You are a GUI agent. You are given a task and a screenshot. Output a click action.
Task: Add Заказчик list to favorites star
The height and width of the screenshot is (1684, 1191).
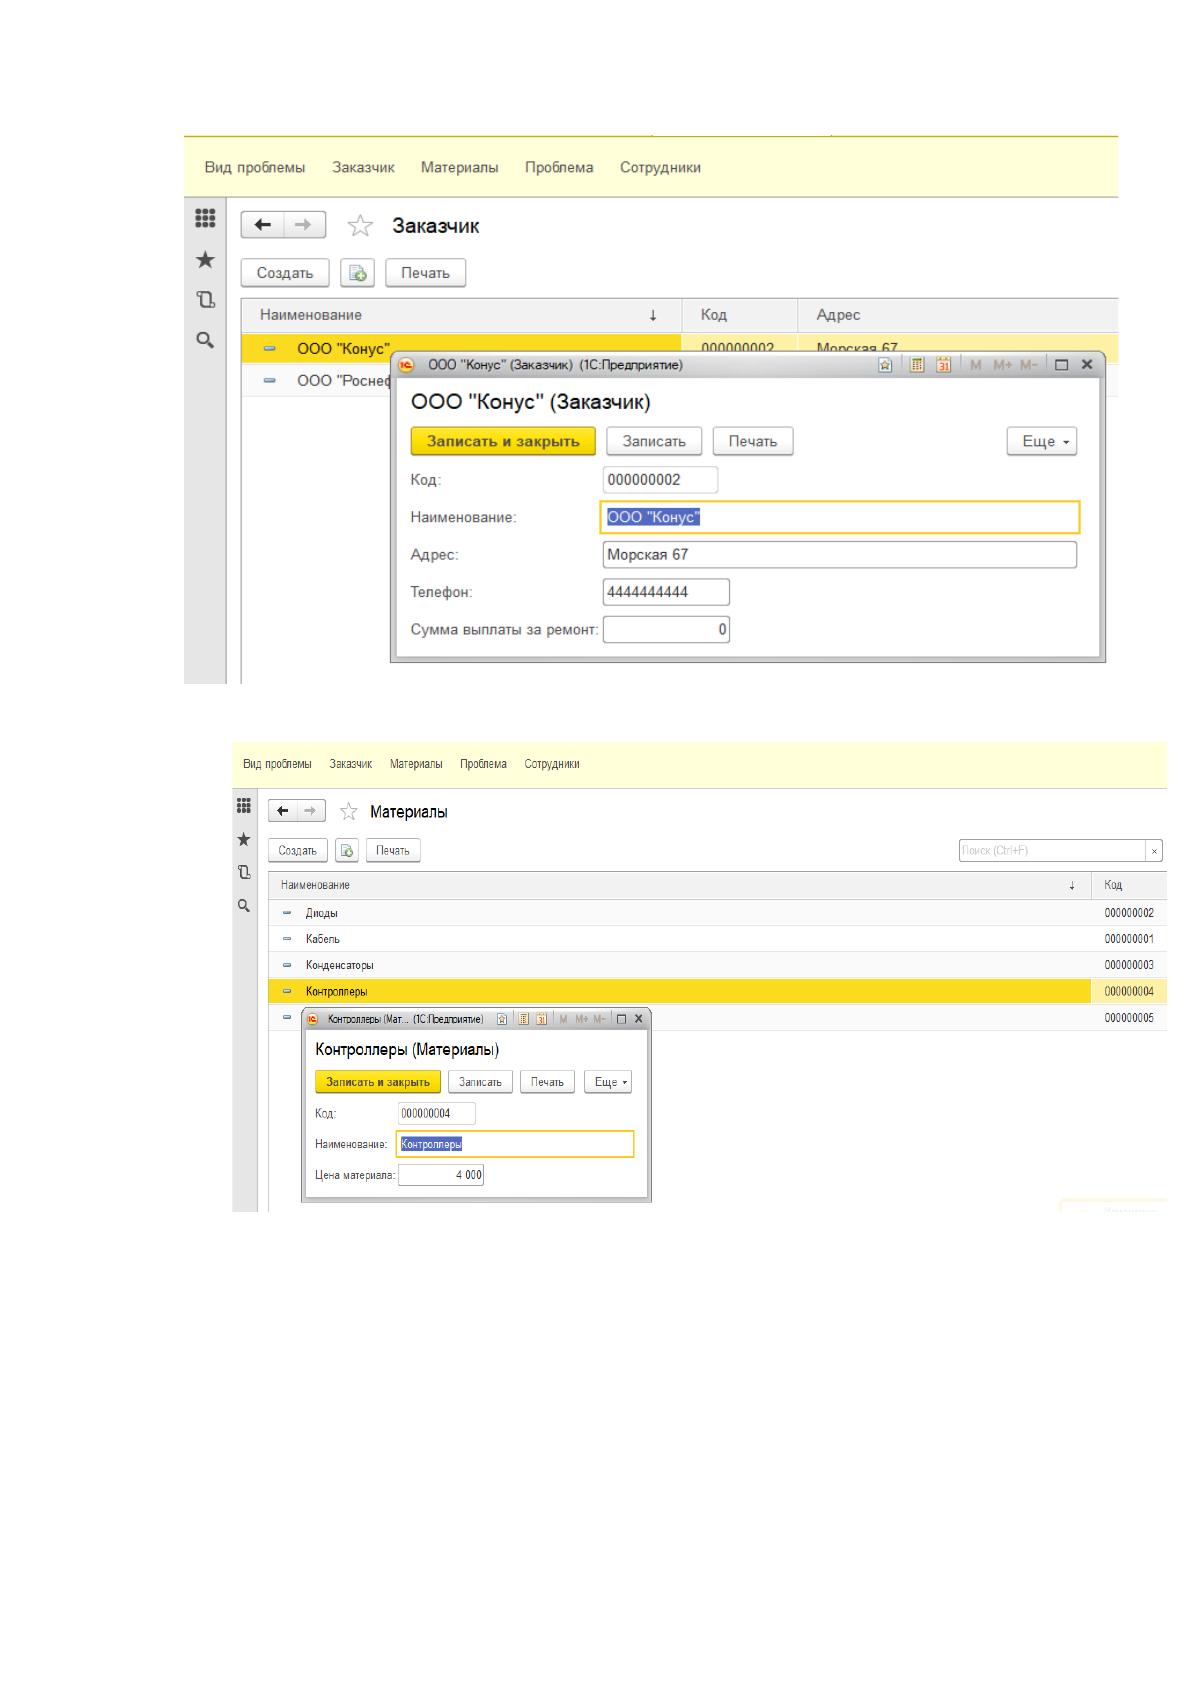(360, 226)
